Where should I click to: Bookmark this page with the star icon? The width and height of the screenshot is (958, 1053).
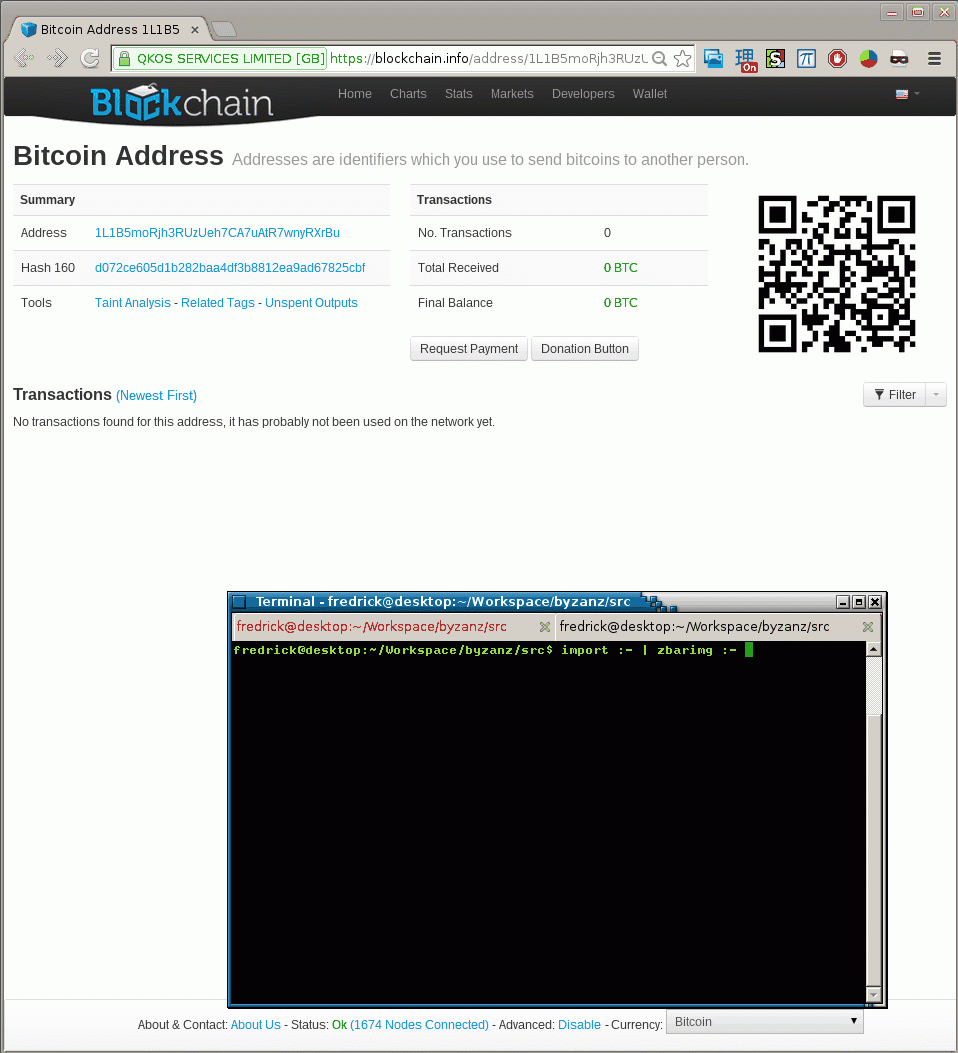682,59
